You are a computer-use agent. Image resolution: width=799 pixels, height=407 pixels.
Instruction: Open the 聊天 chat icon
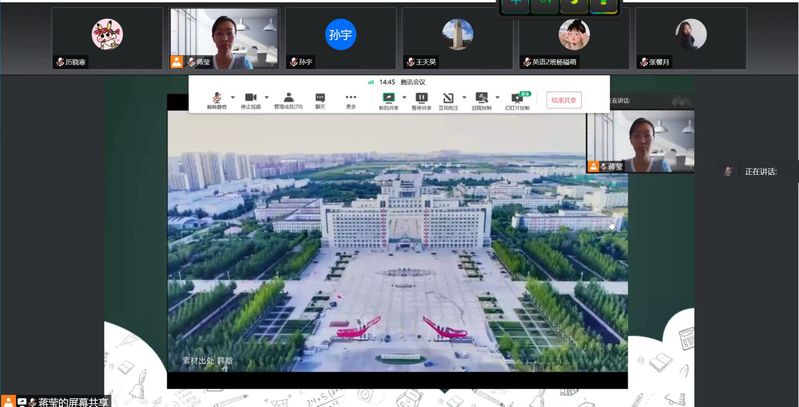[x=320, y=98]
